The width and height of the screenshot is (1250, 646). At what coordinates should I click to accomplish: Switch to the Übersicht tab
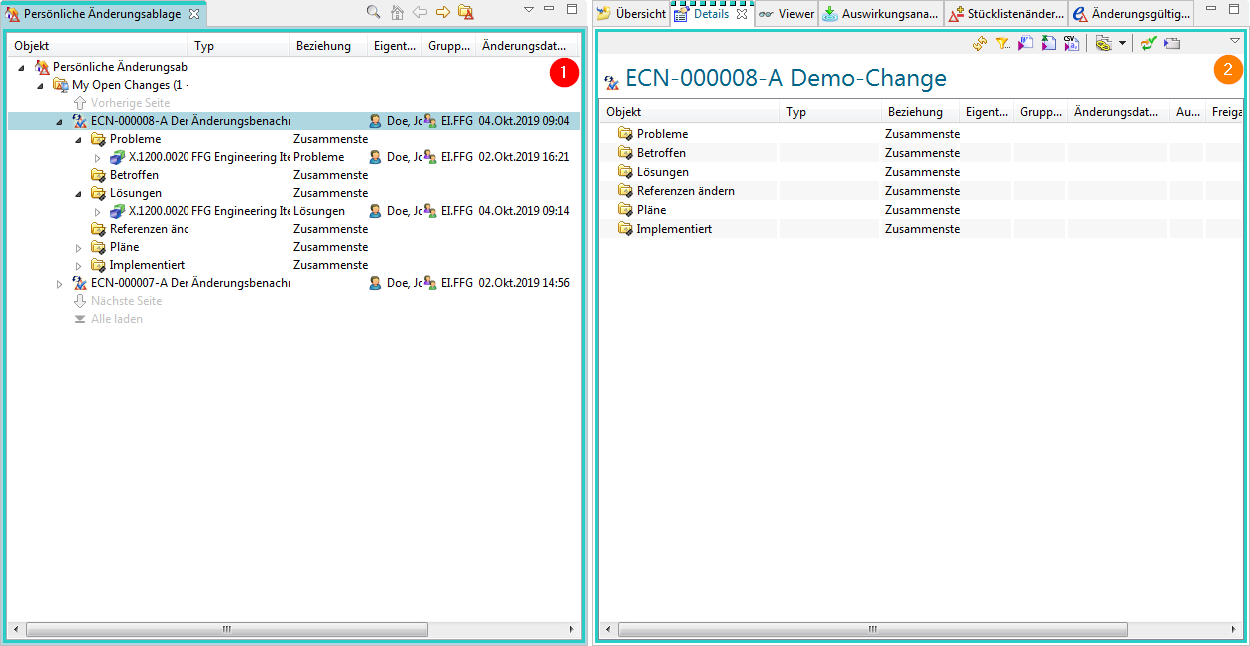(x=632, y=14)
